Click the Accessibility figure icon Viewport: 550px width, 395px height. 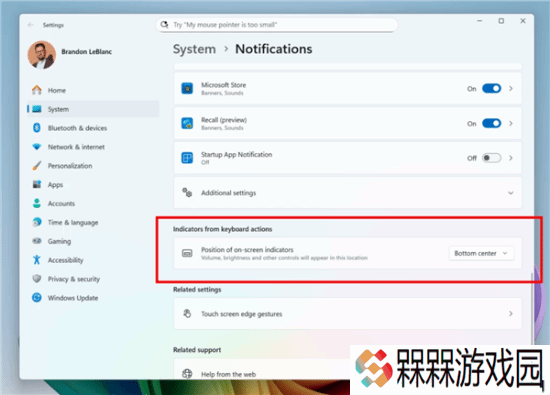click(x=36, y=260)
